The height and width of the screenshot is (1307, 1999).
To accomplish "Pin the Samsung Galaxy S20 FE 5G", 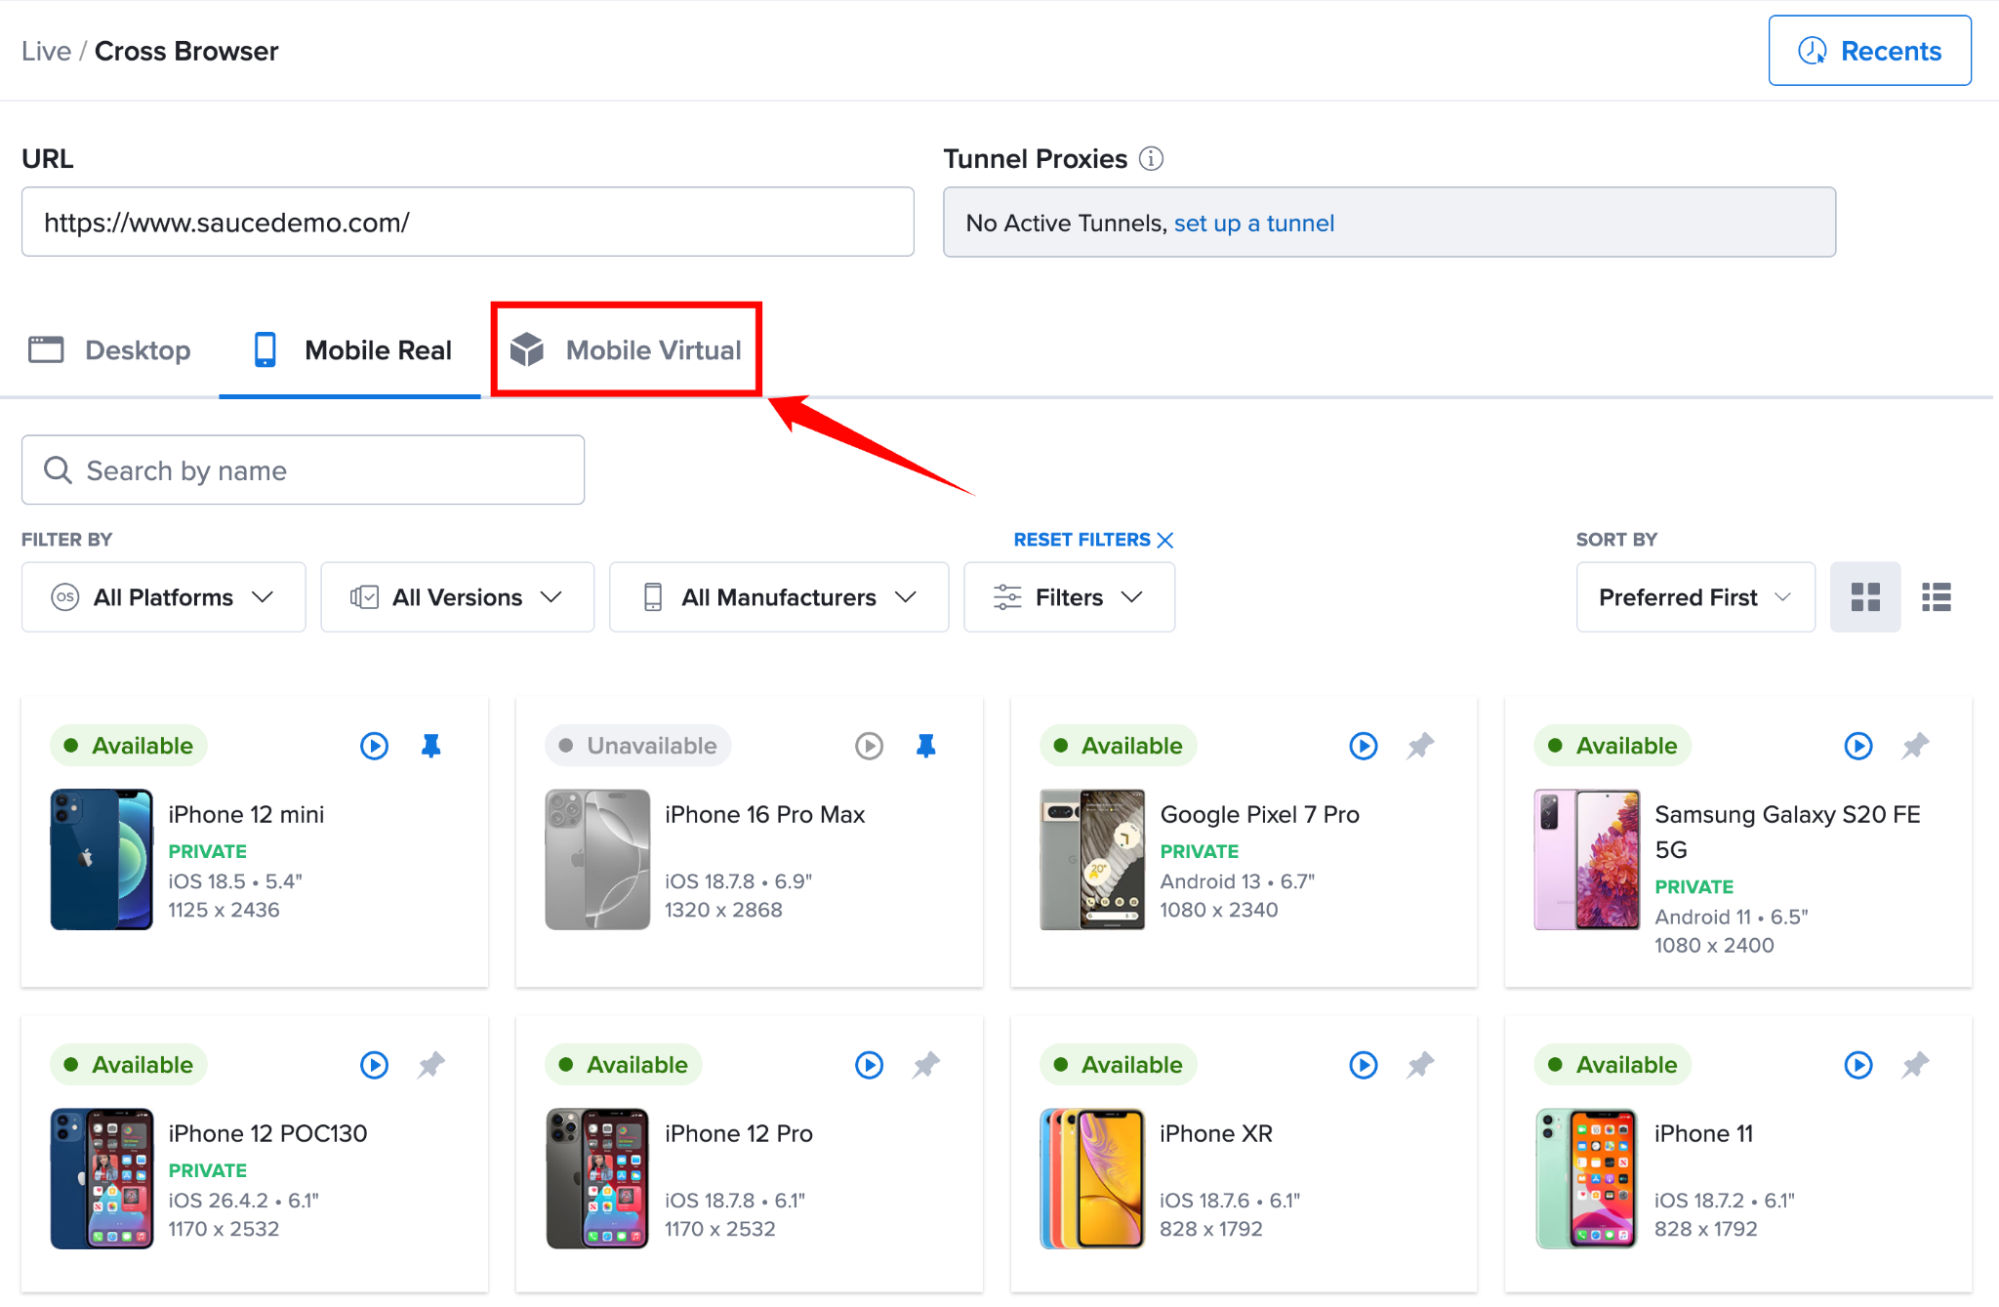I will pos(1915,746).
